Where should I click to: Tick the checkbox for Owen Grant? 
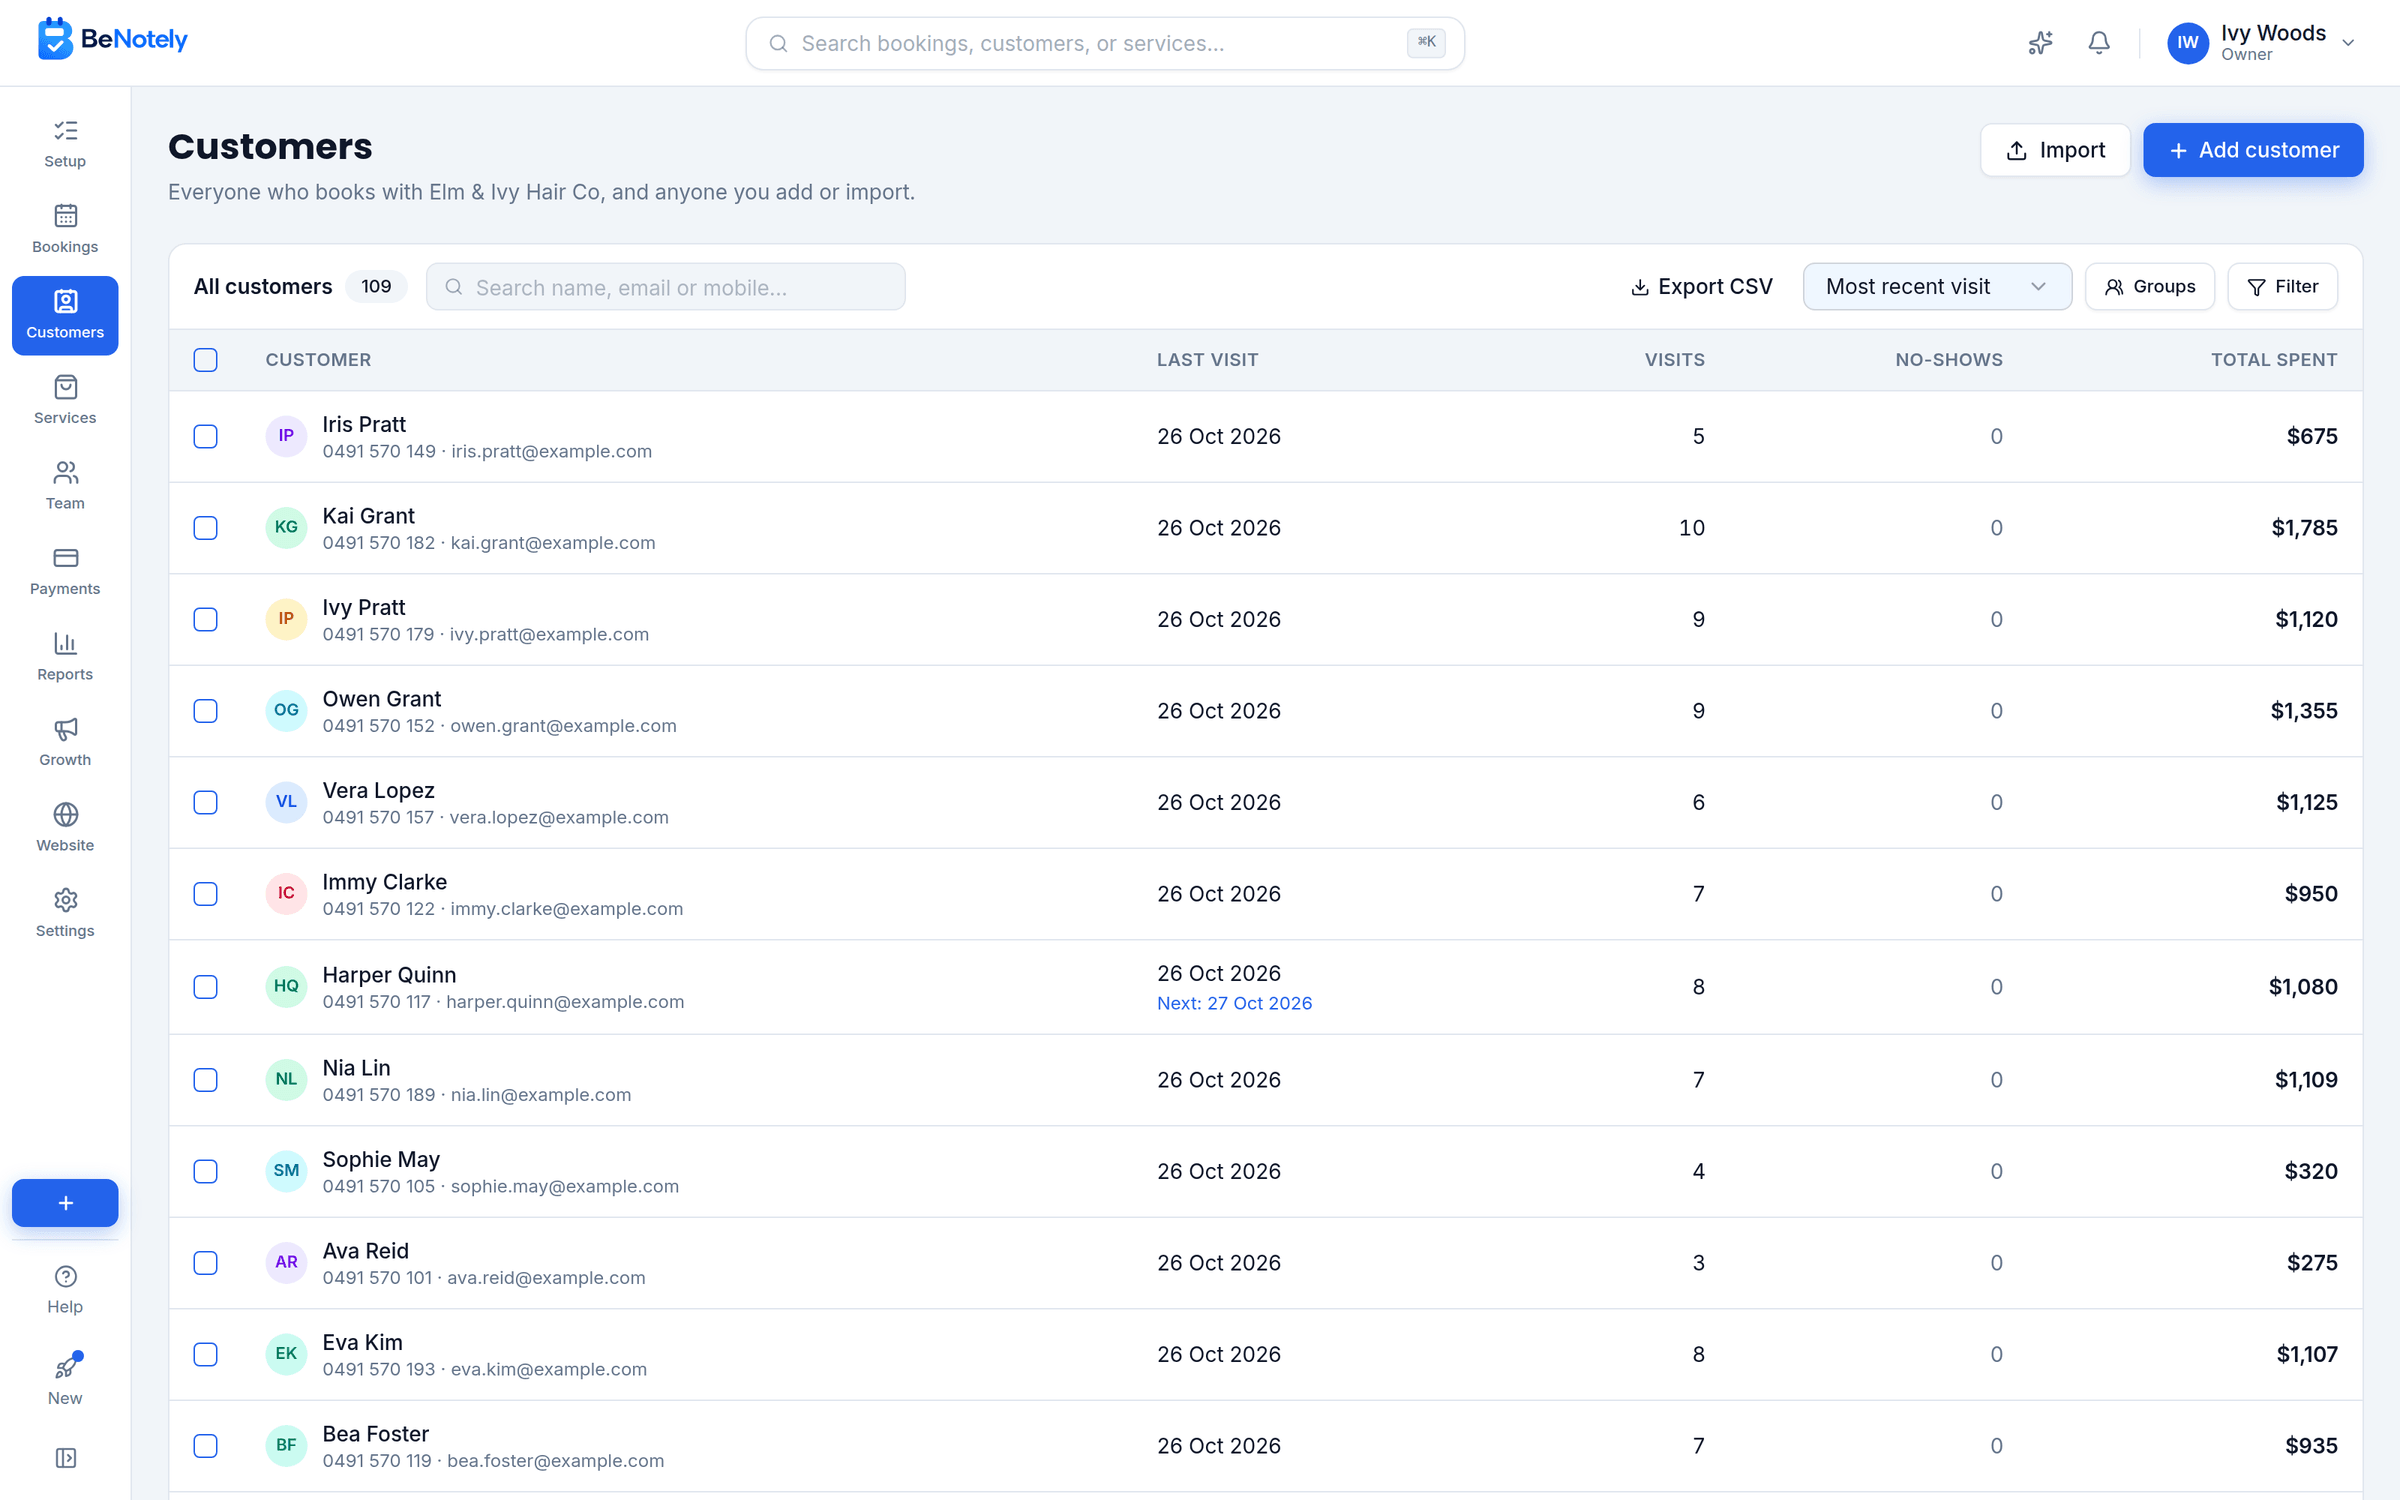[x=206, y=711]
